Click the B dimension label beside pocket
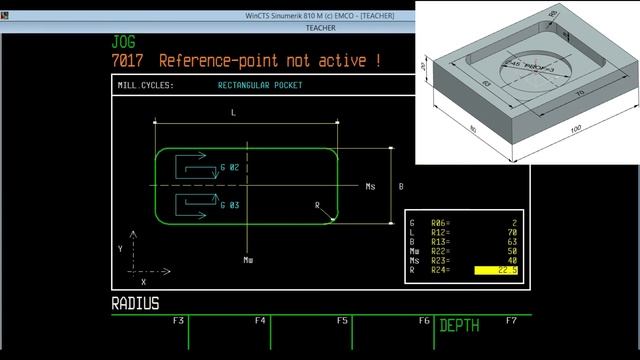This screenshot has width=640, height=360. tap(401, 187)
